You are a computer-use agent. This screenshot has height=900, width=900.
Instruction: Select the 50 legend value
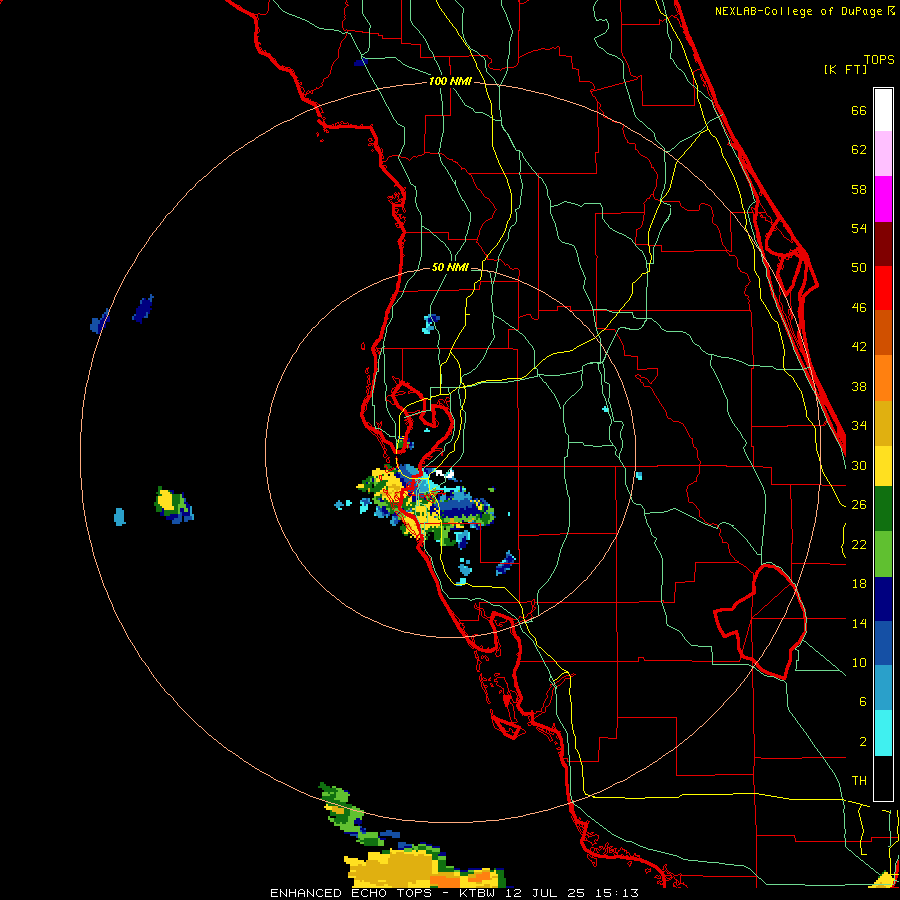[x=859, y=268]
